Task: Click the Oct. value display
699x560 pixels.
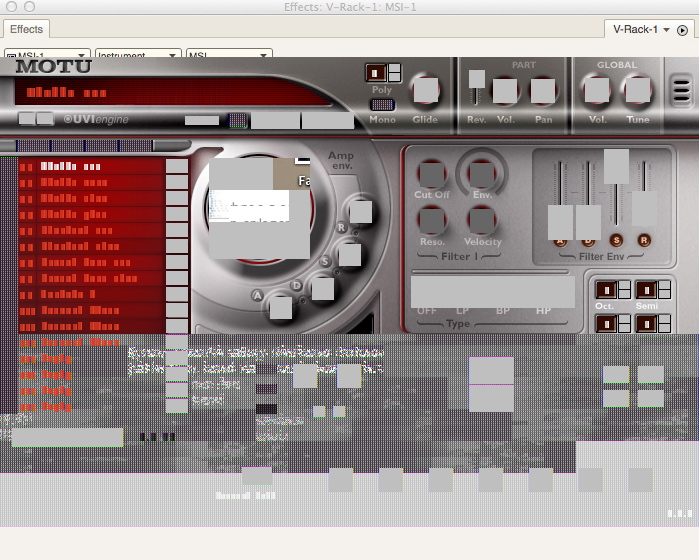Action: [x=607, y=290]
